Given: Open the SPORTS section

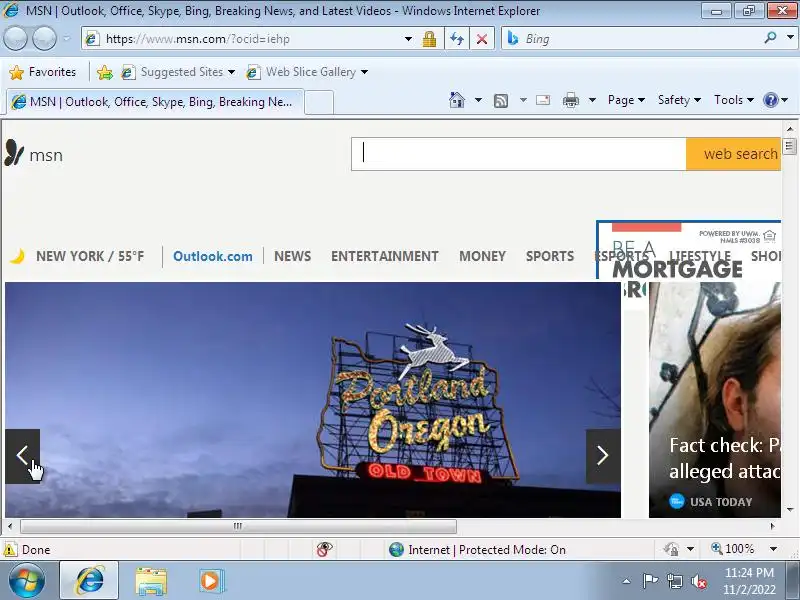Looking at the screenshot, I should coord(550,256).
